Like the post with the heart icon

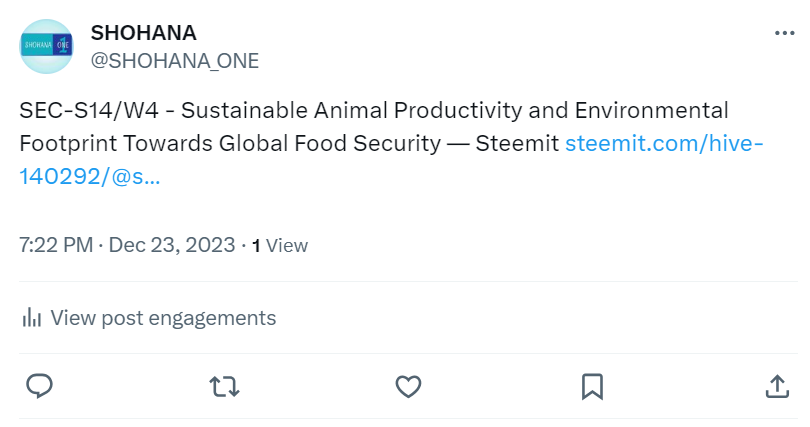click(x=408, y=386)
